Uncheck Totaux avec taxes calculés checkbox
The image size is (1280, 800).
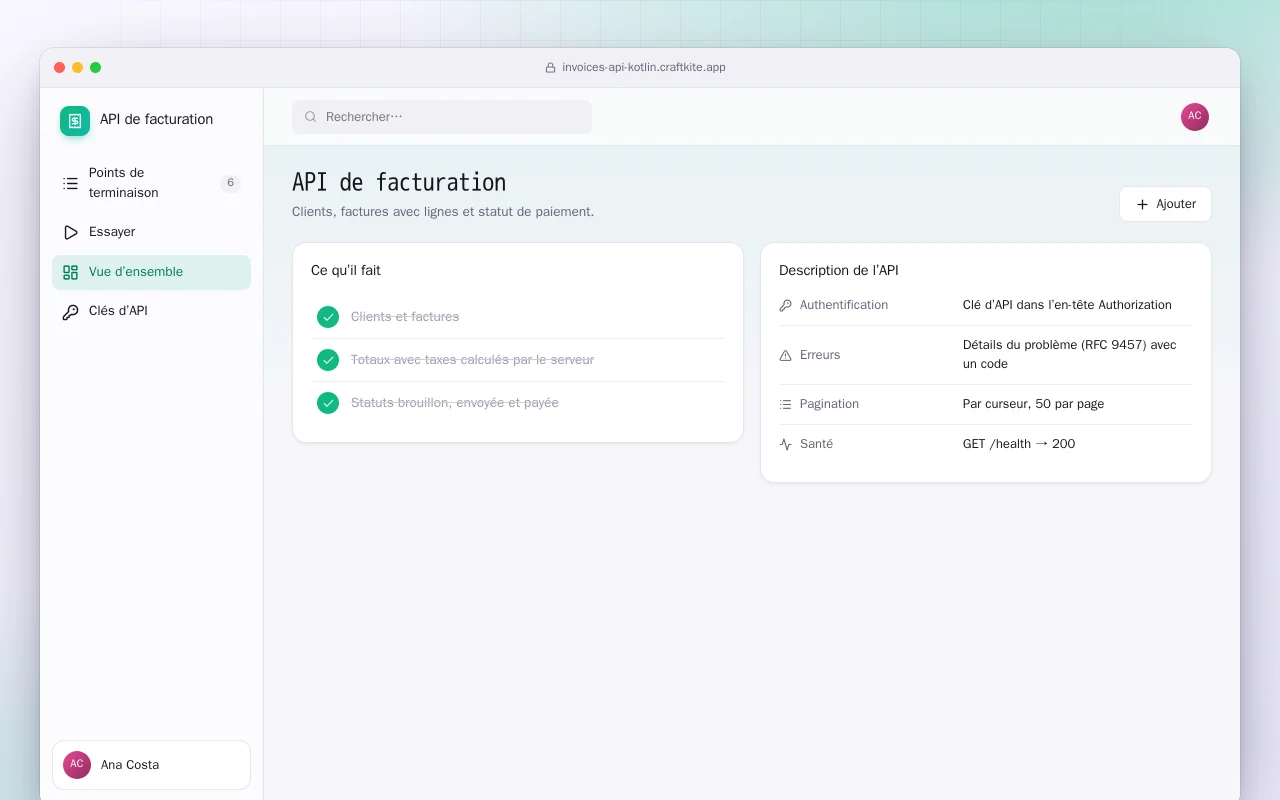coord(328,360)
